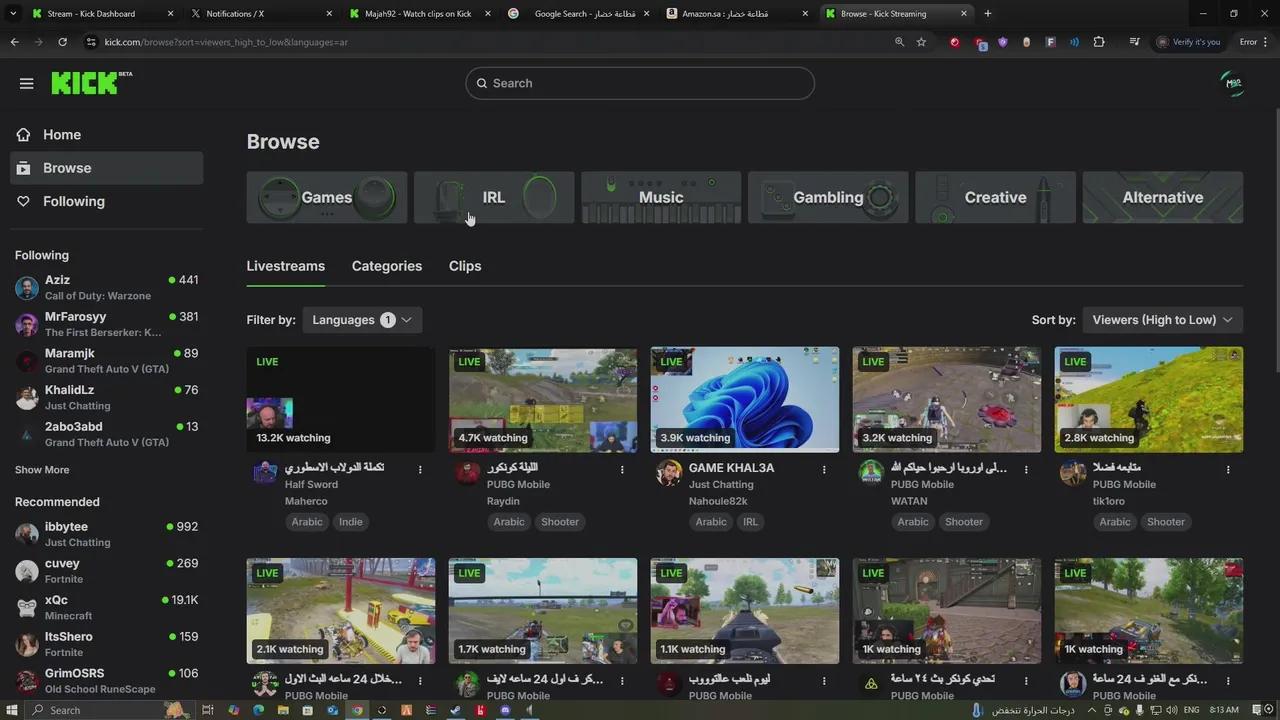
Task: Open ItsShero channel in Recommended list
Action: pos(107,644)
